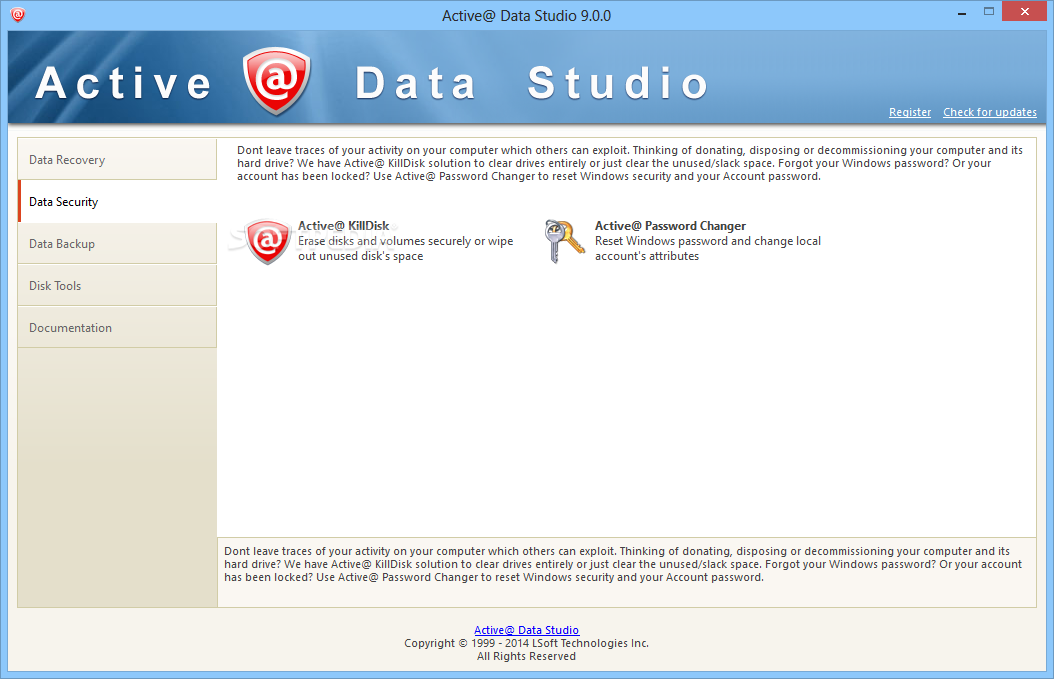1054x679 pixels.
Task: Click the 'Erase disks and volumes securely' description
Action: click(x=405, y=248)
